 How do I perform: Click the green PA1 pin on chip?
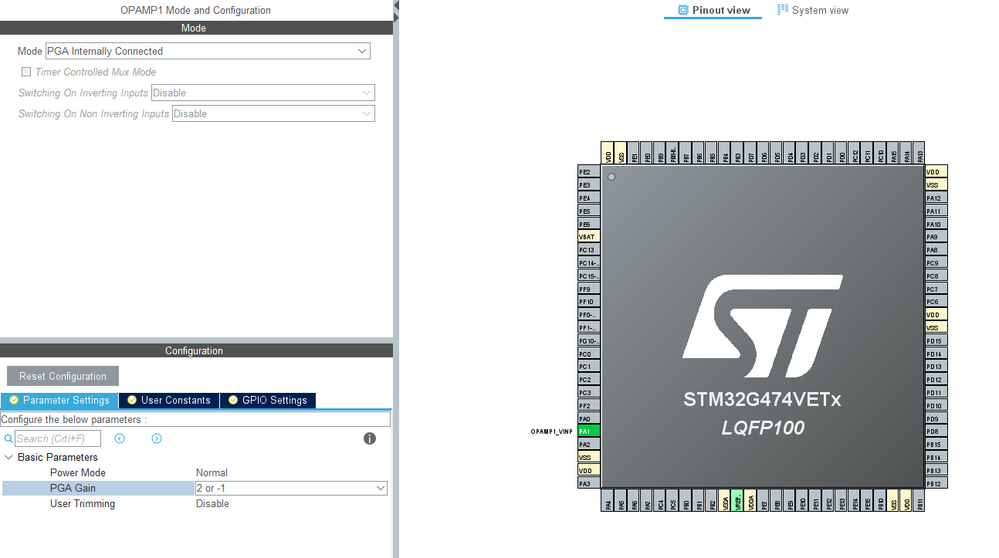(x=588, y=431)
